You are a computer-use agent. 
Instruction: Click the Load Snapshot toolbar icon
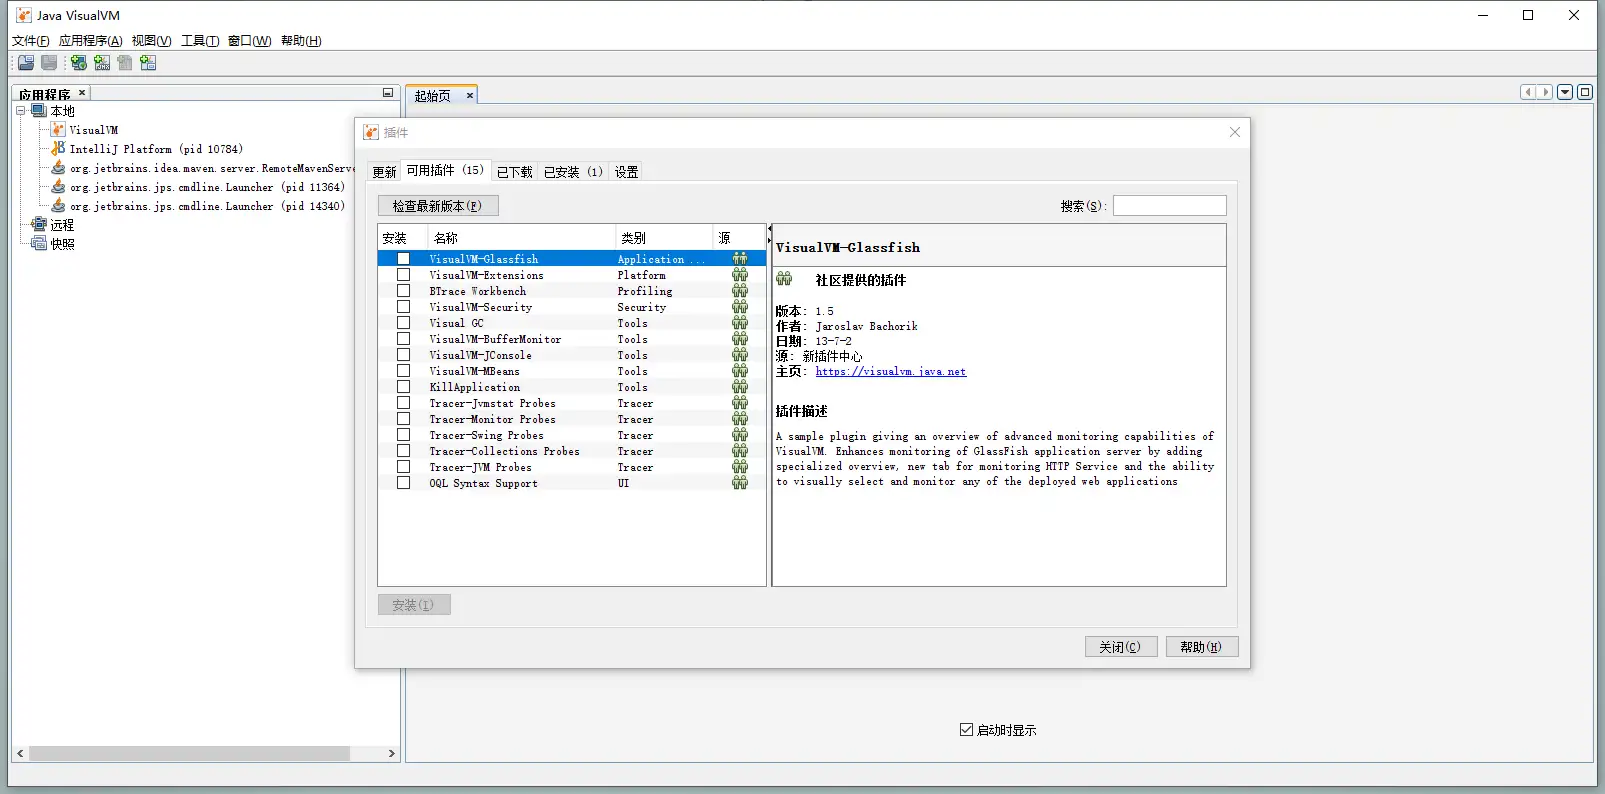(26, 63)
